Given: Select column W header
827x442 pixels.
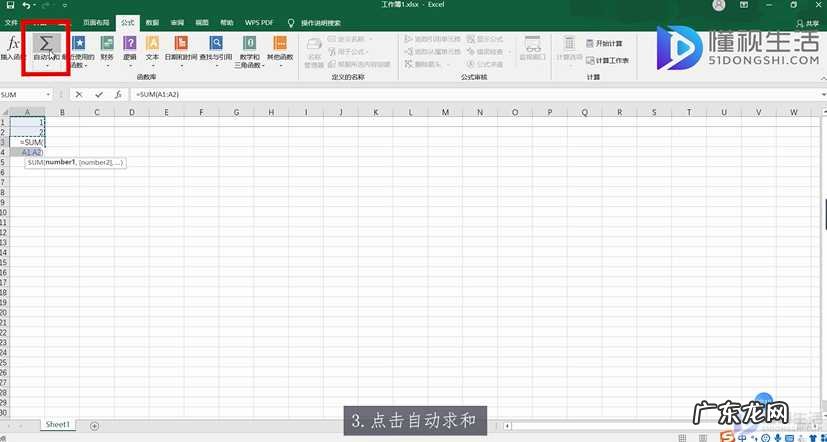Looking at the screenshot, I should 794,112.
